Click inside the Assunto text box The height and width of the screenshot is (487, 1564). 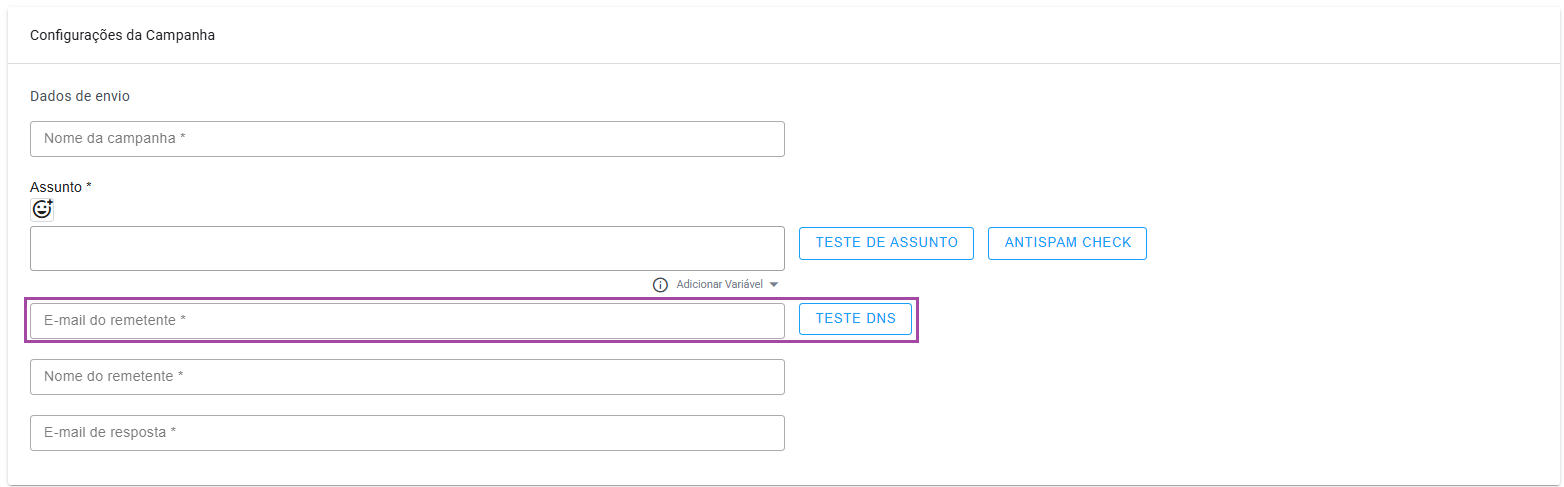407,248
